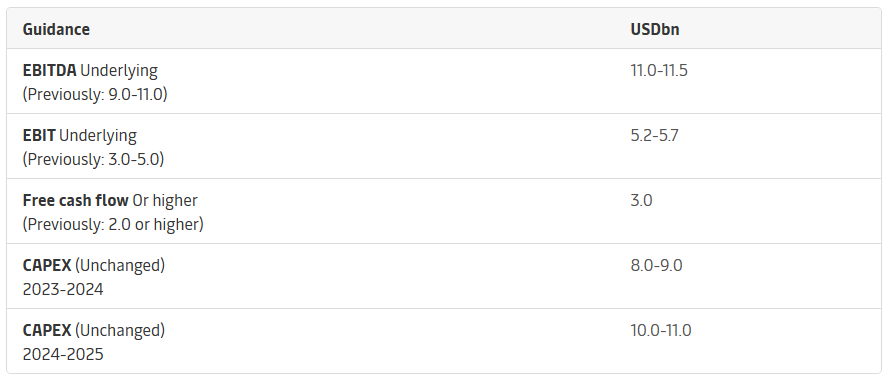Click the CAPEX value 8.0-9.0
Image resolution: width=890 pixels, height=381 pixels.
(x=656, y=265)
